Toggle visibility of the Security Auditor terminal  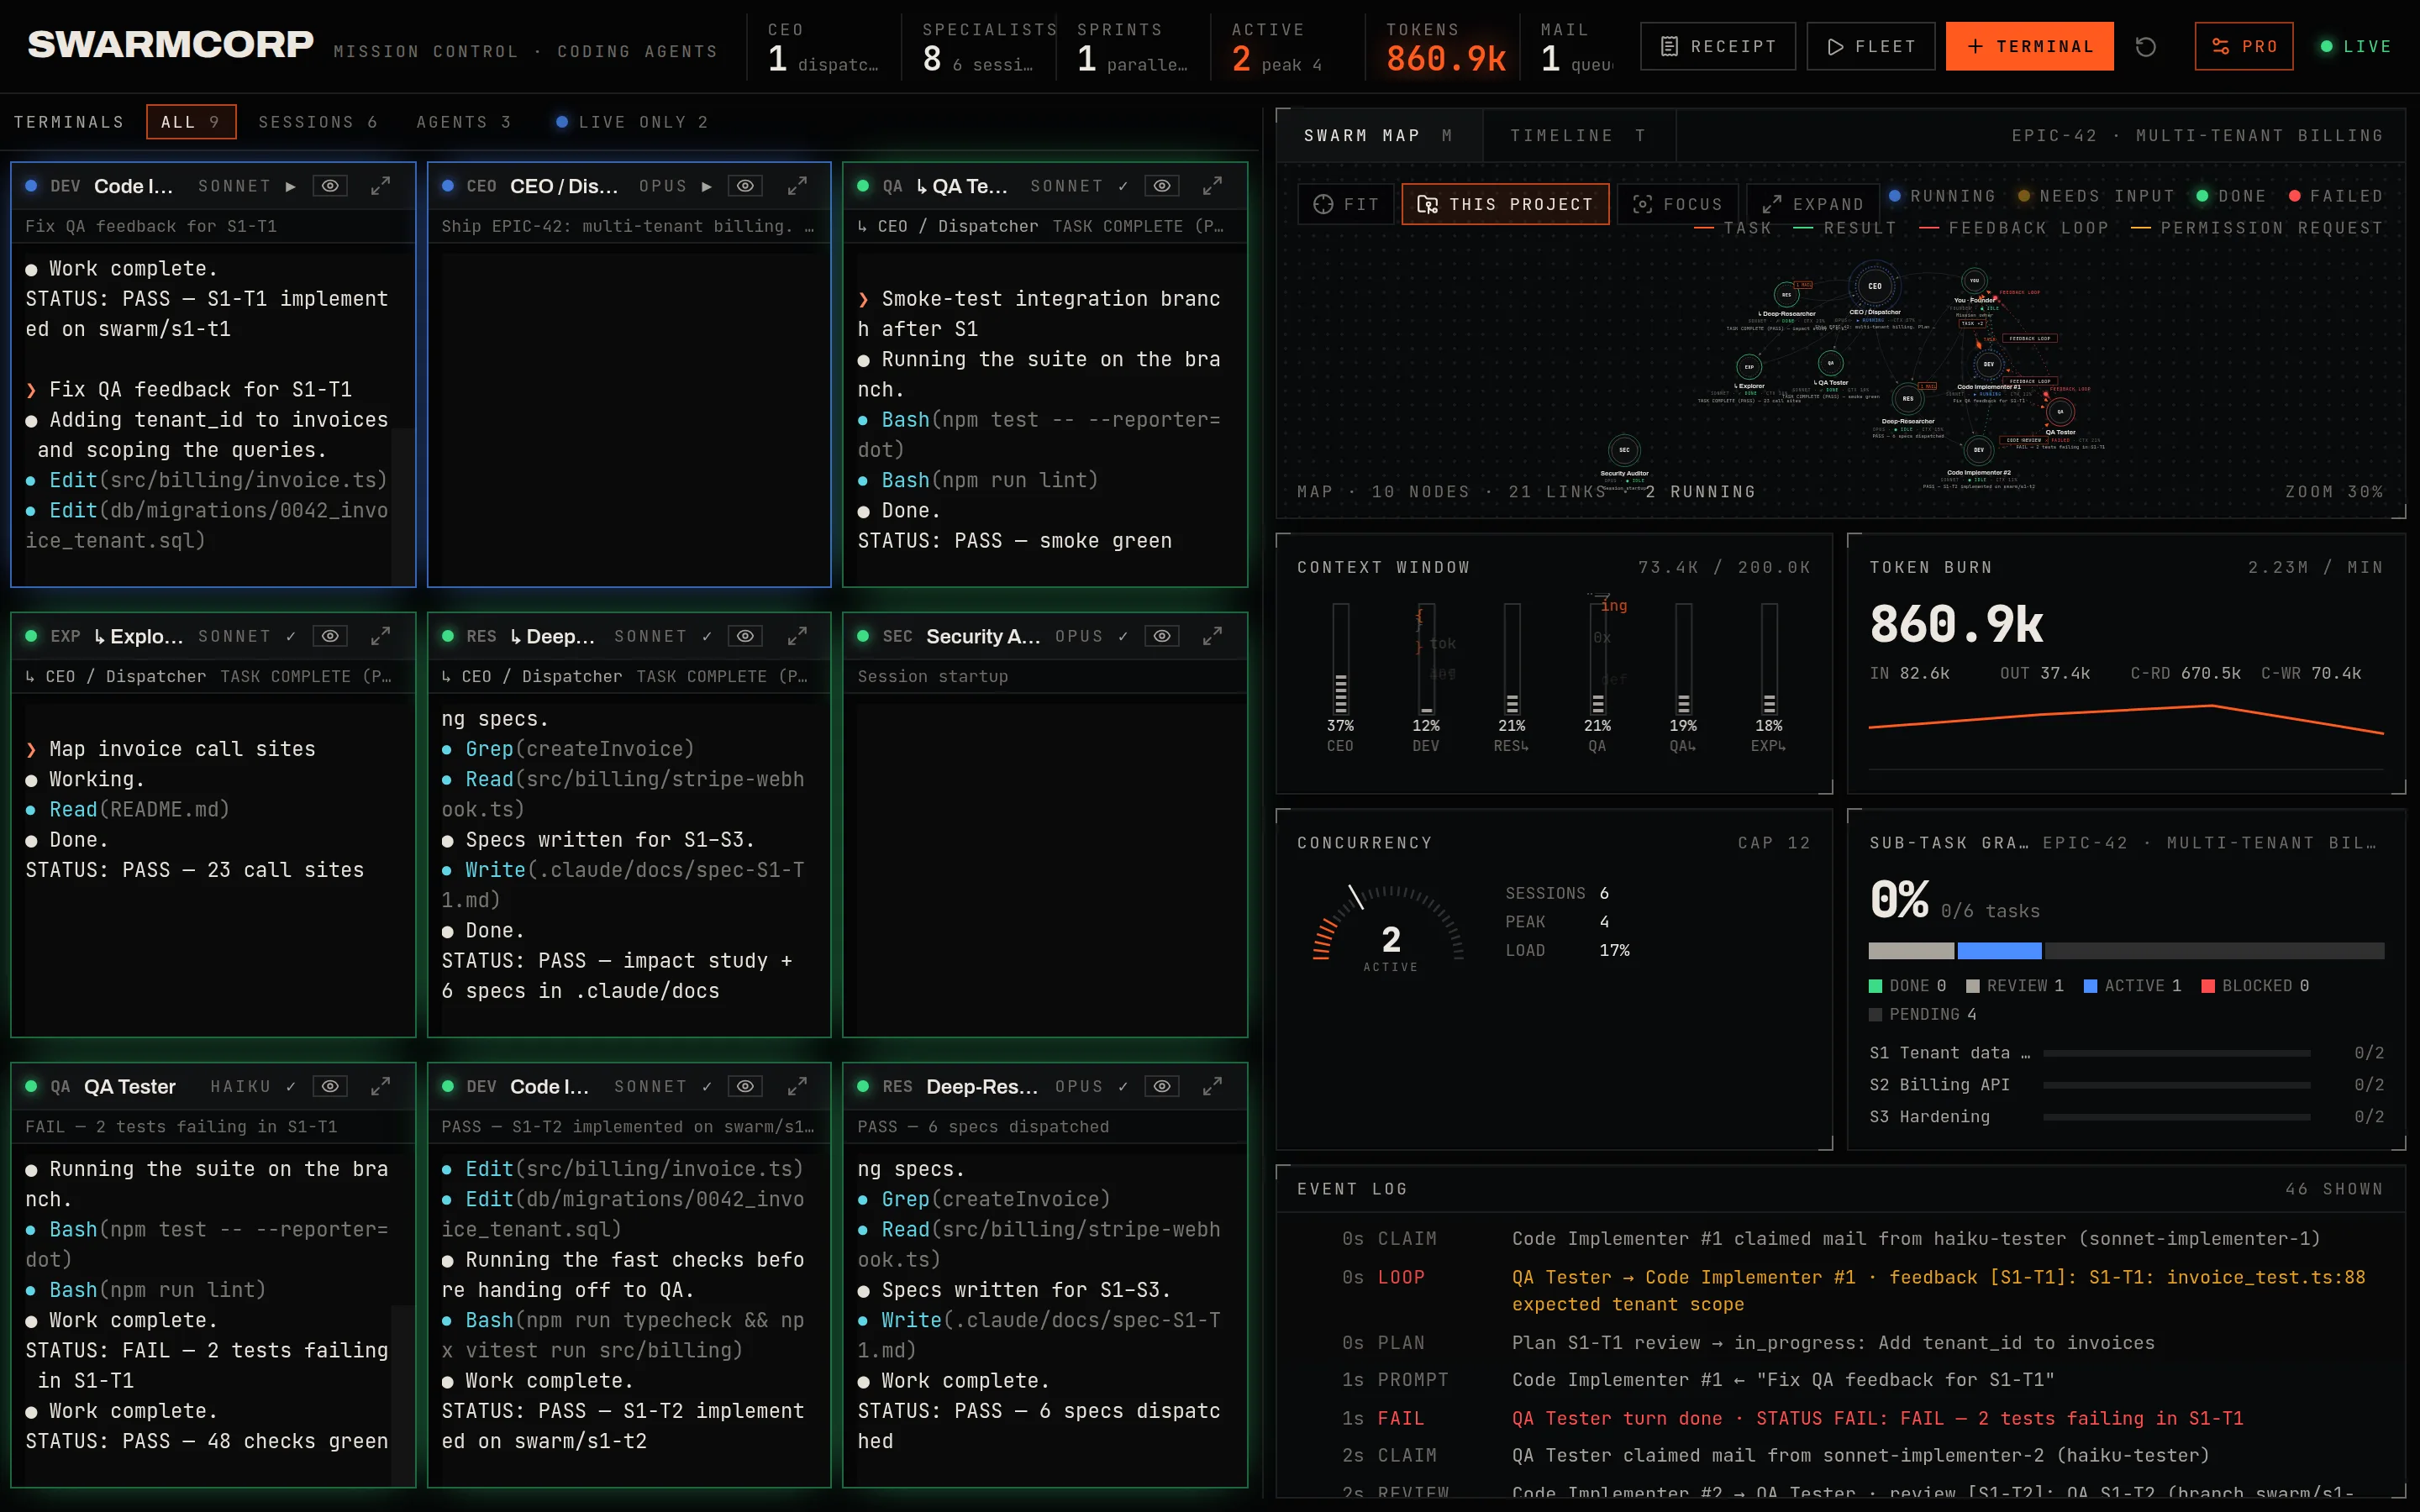point(1161,636)
